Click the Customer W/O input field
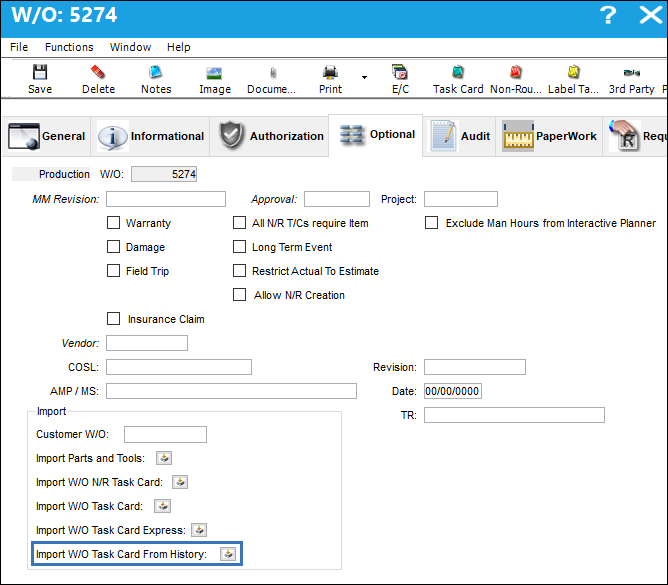 click(165, 435)
